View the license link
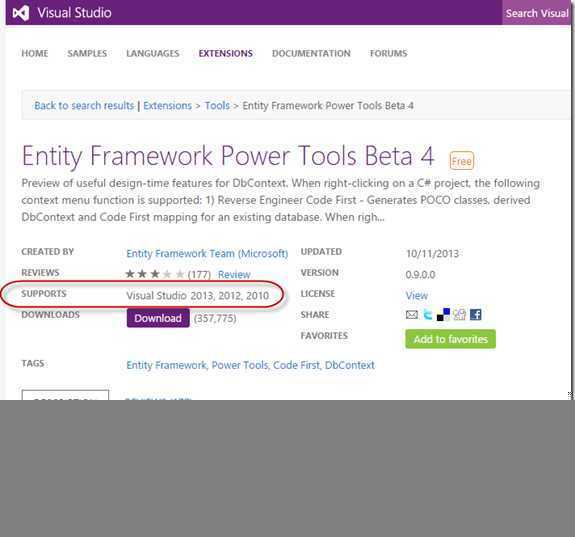The image size is (575, 537). coord(417,295)
